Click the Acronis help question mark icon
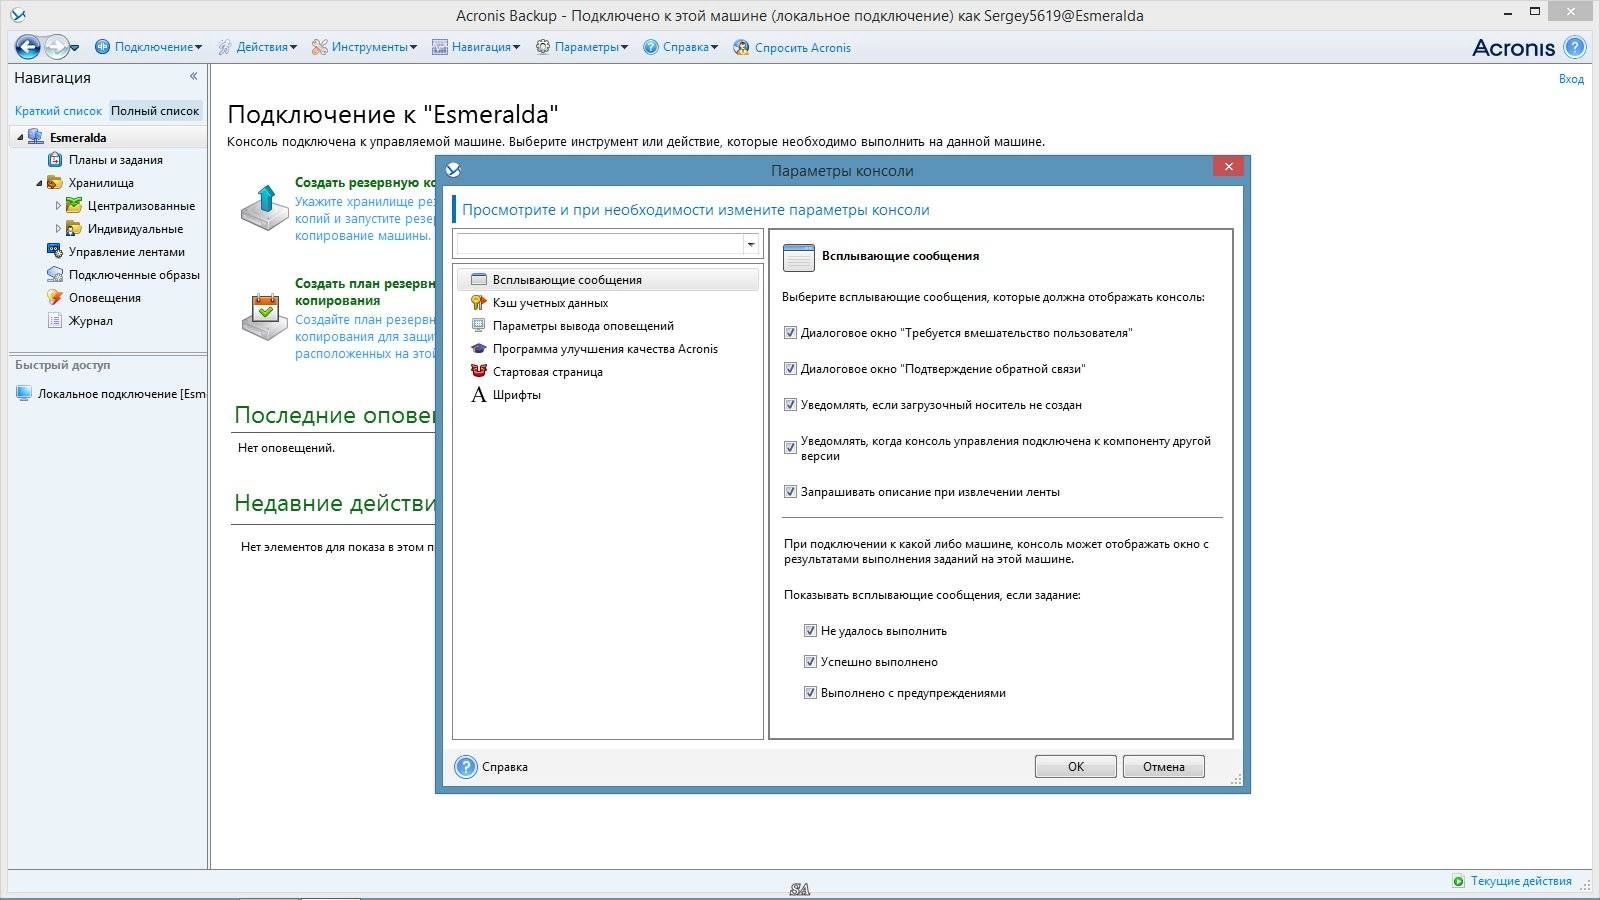The image size is (1600, 900). [x=1575, y=47]
